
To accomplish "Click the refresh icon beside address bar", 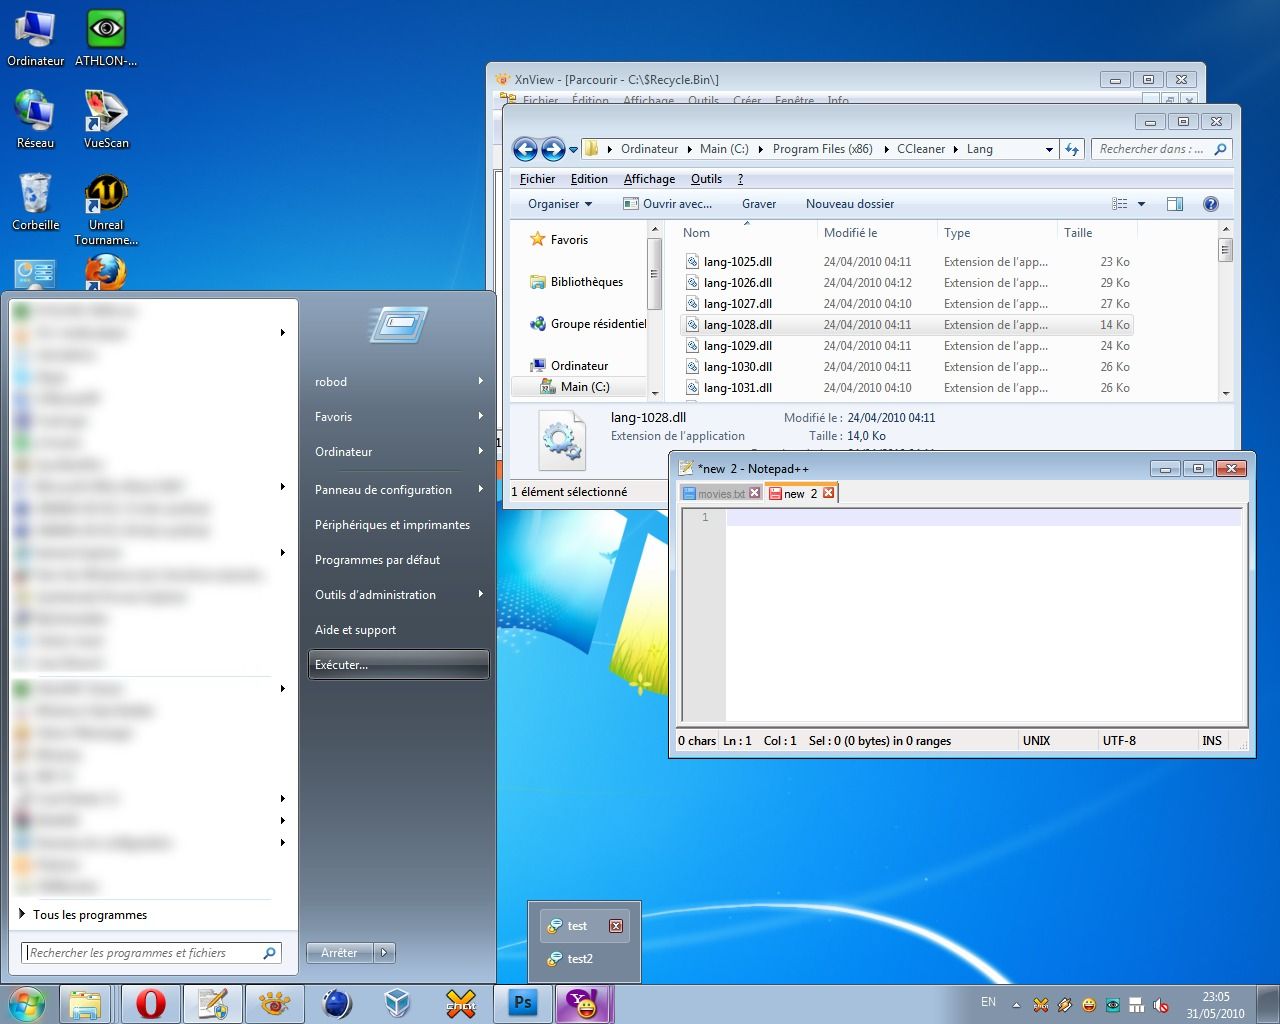I will (x=1072, y=149).
